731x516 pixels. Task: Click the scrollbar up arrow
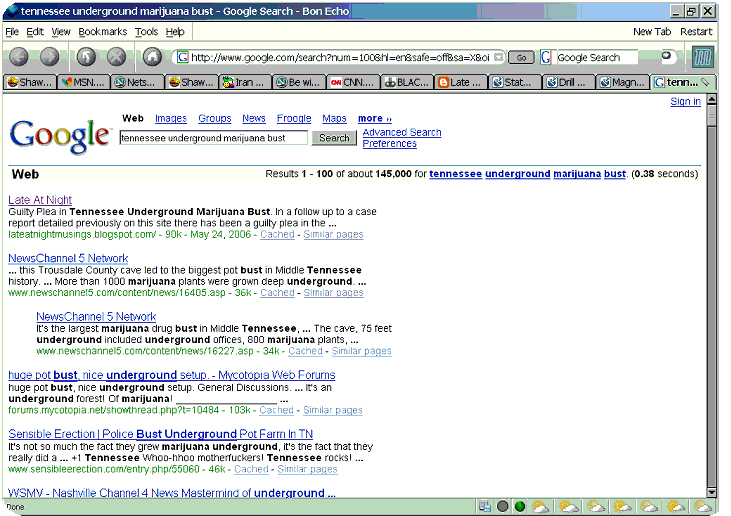pos(711,99)
